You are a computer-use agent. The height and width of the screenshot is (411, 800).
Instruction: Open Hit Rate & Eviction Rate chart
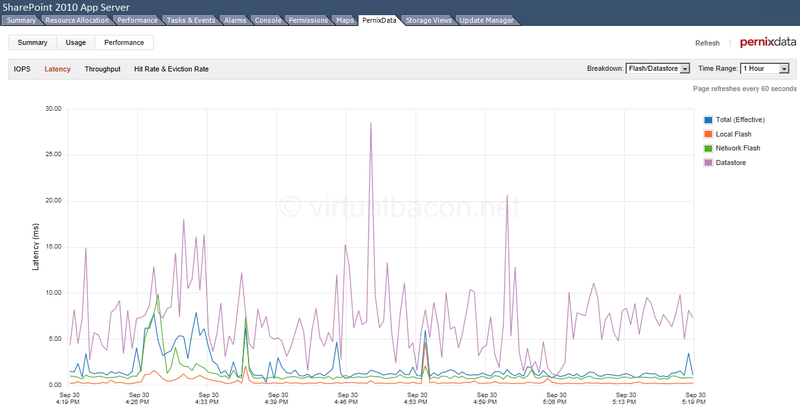(171, 69)
